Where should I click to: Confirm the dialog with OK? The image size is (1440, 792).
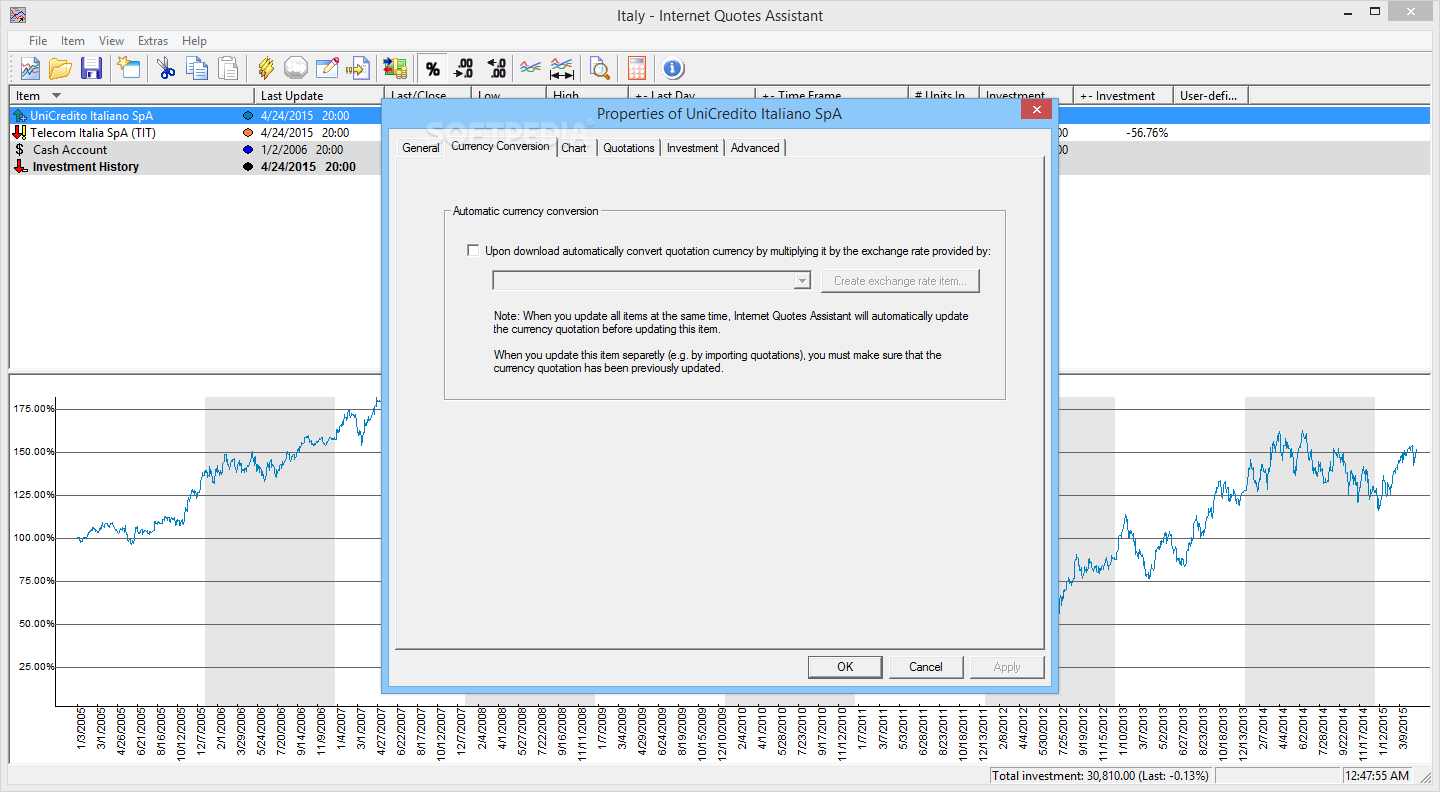[x=845, y=667]
